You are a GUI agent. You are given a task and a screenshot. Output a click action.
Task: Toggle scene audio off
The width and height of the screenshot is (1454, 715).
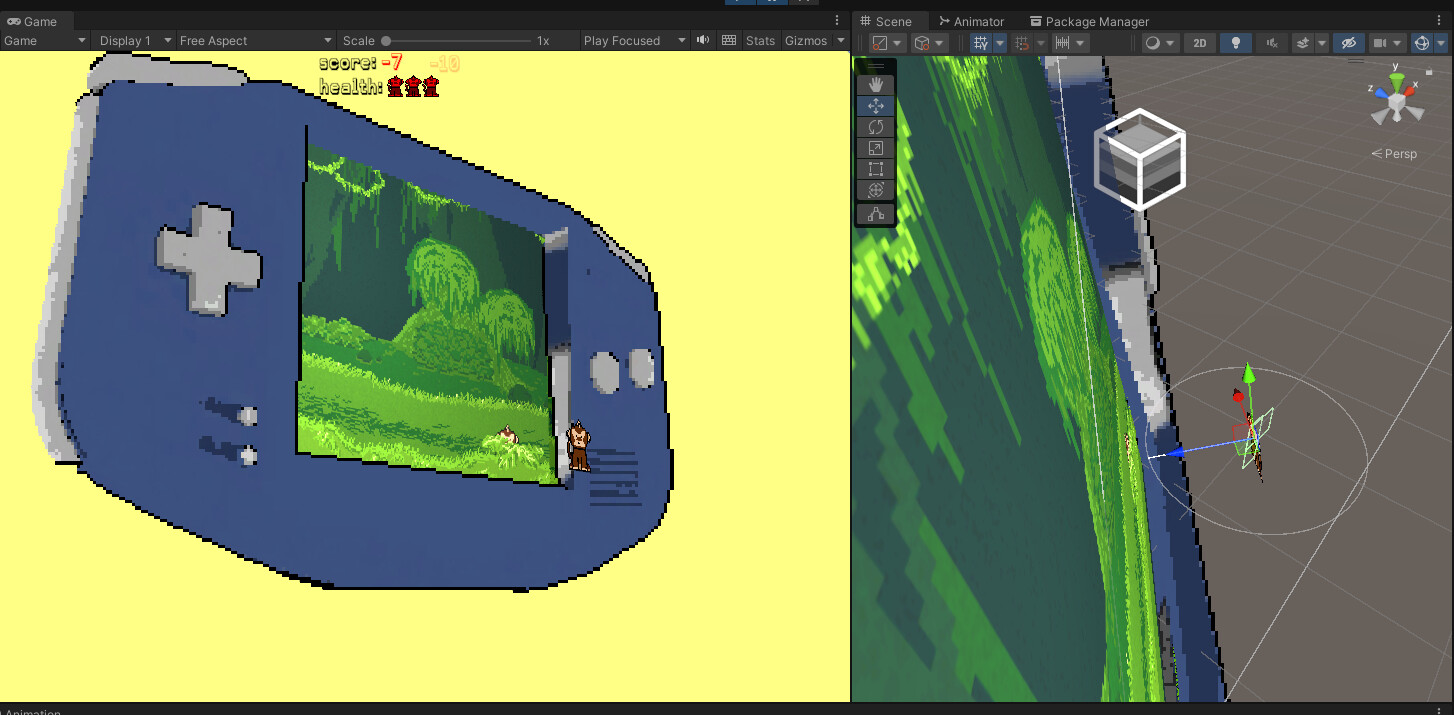coord(1270,42)
